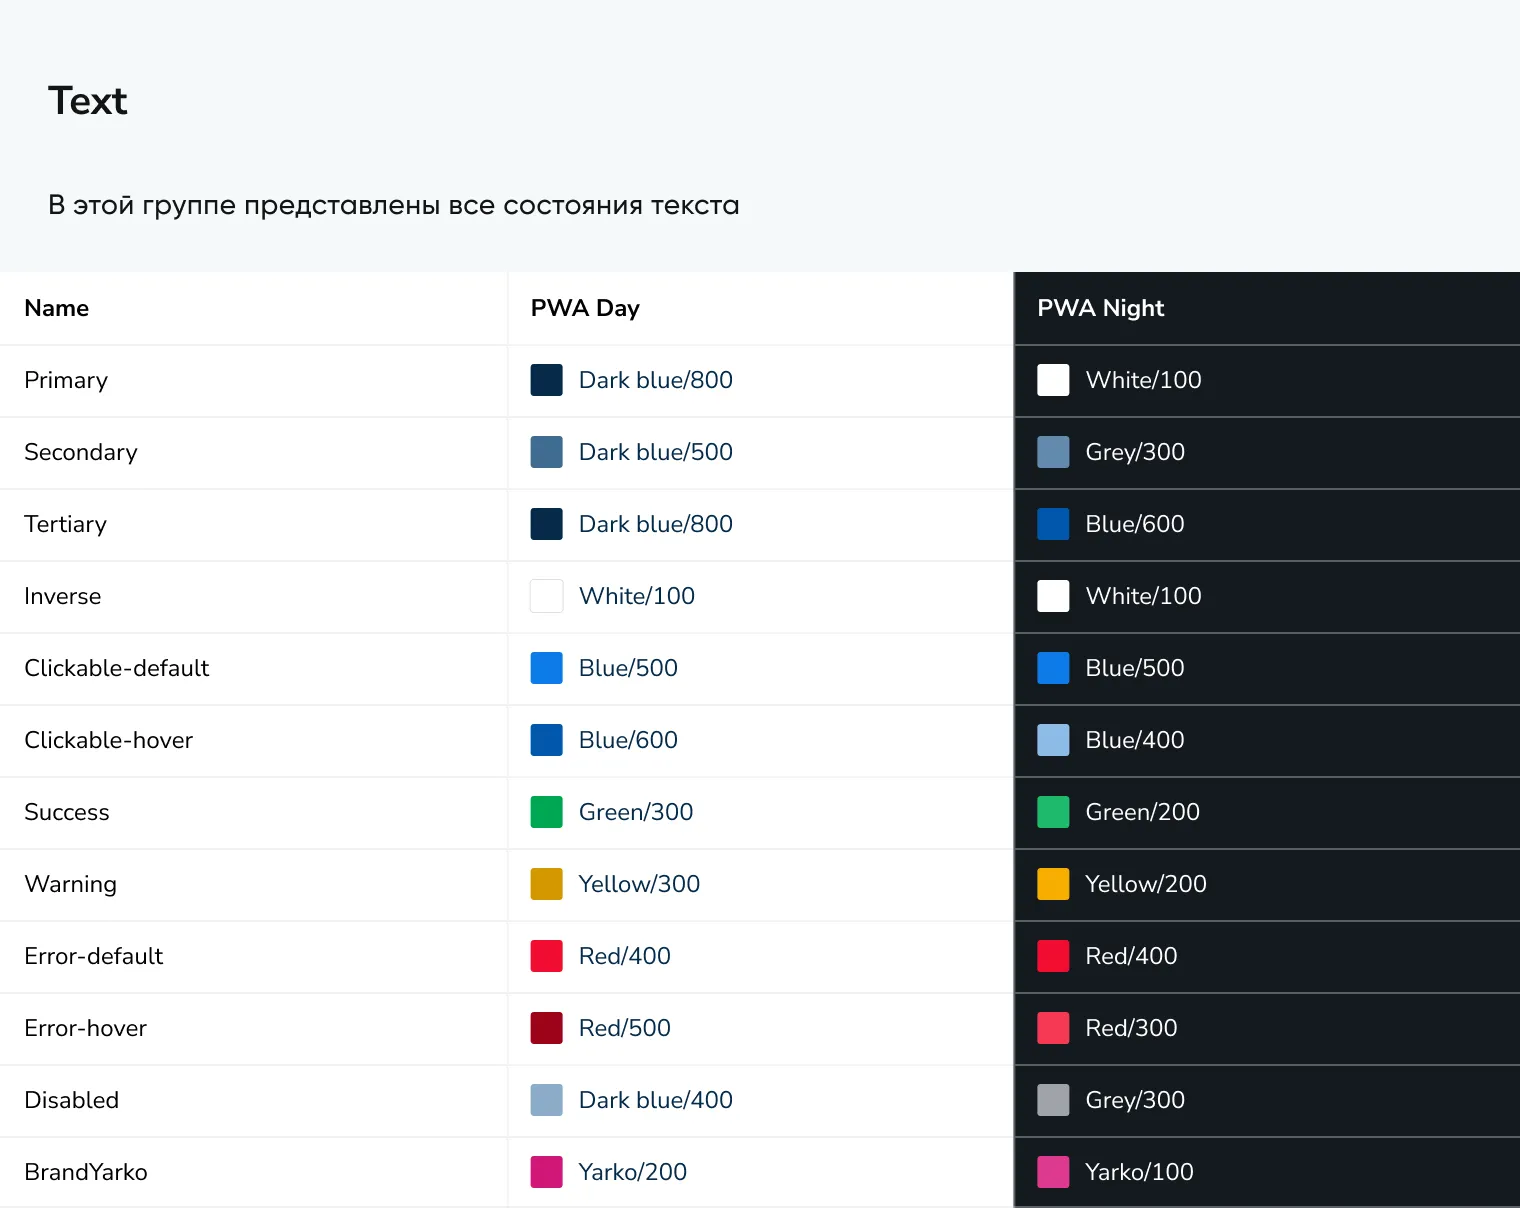This screenshot has width=1520, height=1208.
Task: Click the Red/500 label text
Action: (625, 1028)
